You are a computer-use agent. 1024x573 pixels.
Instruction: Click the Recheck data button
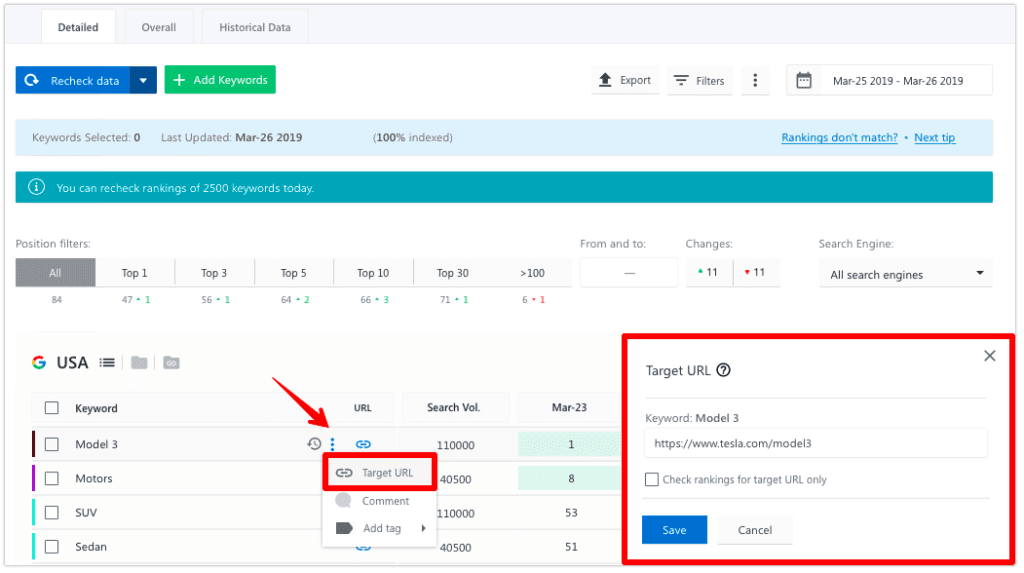pyautogui.click(x=72, y=80)
